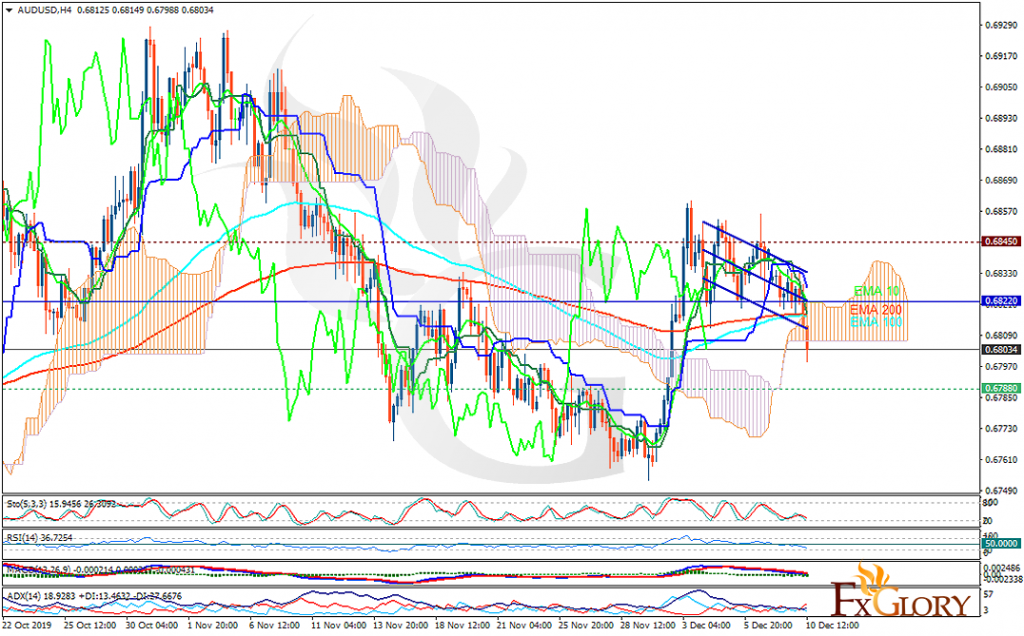
Task: Open the chart menu arrow beside AUDUSD,H4
Action: (x=9, y=10)
